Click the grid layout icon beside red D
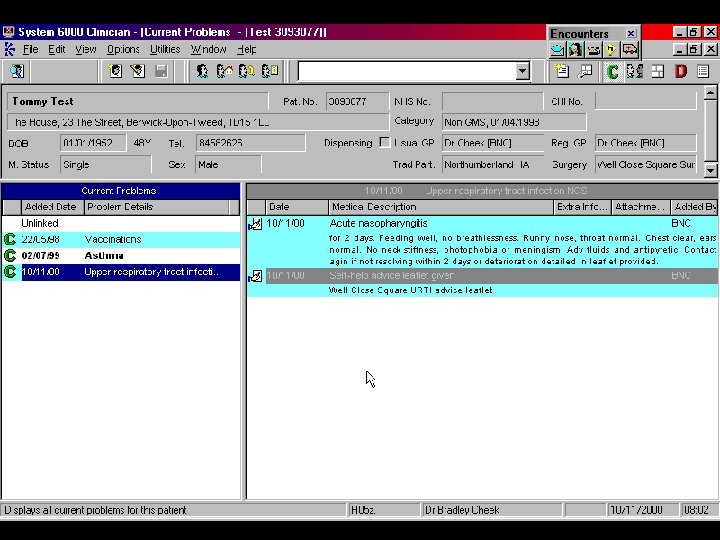This screenshot has height=540, width=720. (x=658, y=71)
